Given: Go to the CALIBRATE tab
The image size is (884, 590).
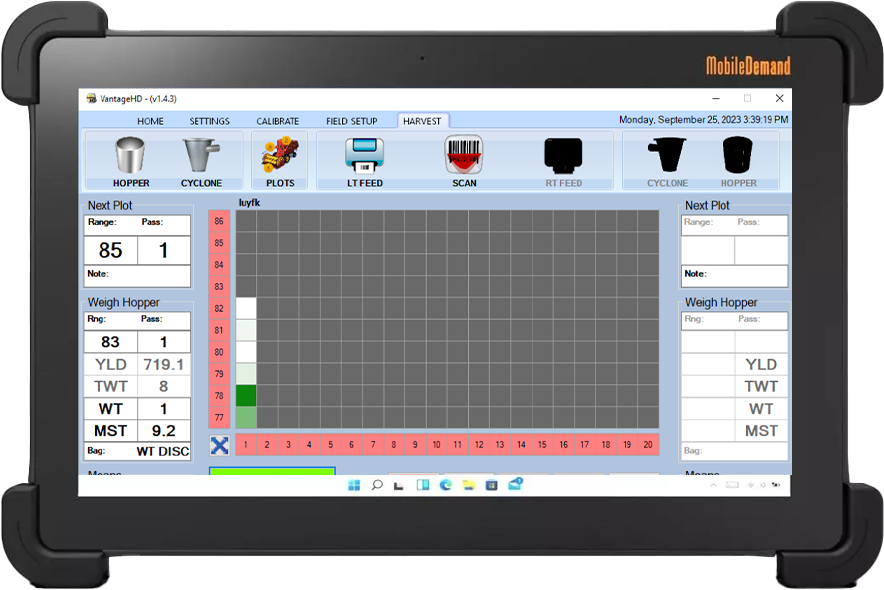Looking at the screenshot, I should (x=277, y=121).
